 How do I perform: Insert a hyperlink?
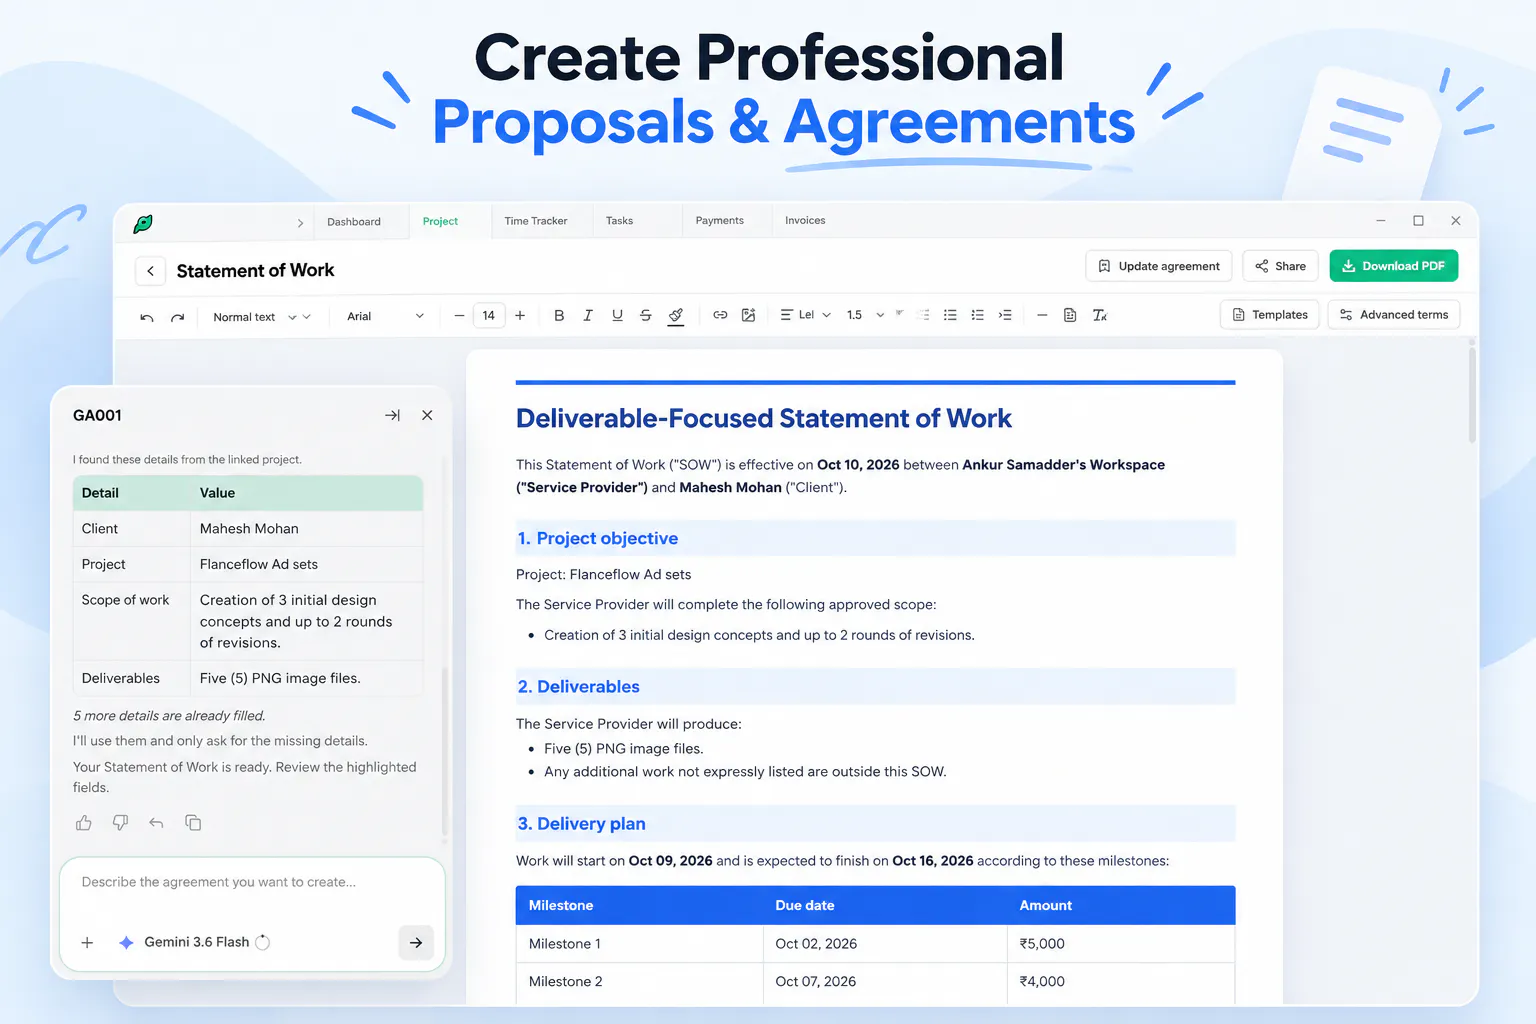pyautogui.click(x=720, y=315)
